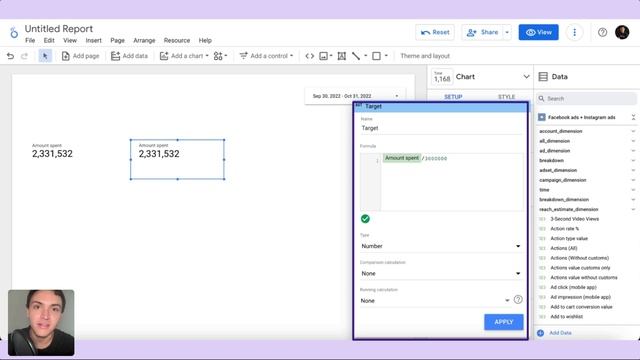Open the Add a chart dropdown
Image resolution: width=640 pixels, height=360 pixels.
pos(184,56)
